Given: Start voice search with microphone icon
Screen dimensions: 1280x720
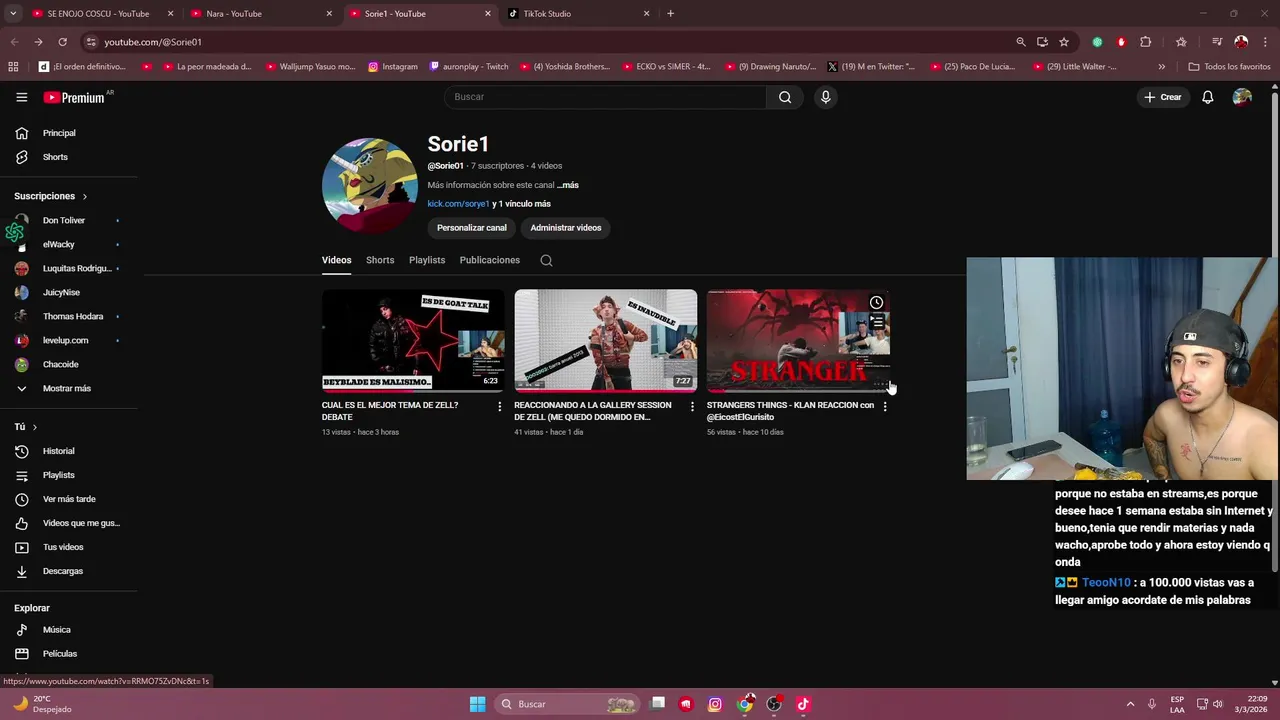Looking at the screenshot, I should (x=825, y=97).
